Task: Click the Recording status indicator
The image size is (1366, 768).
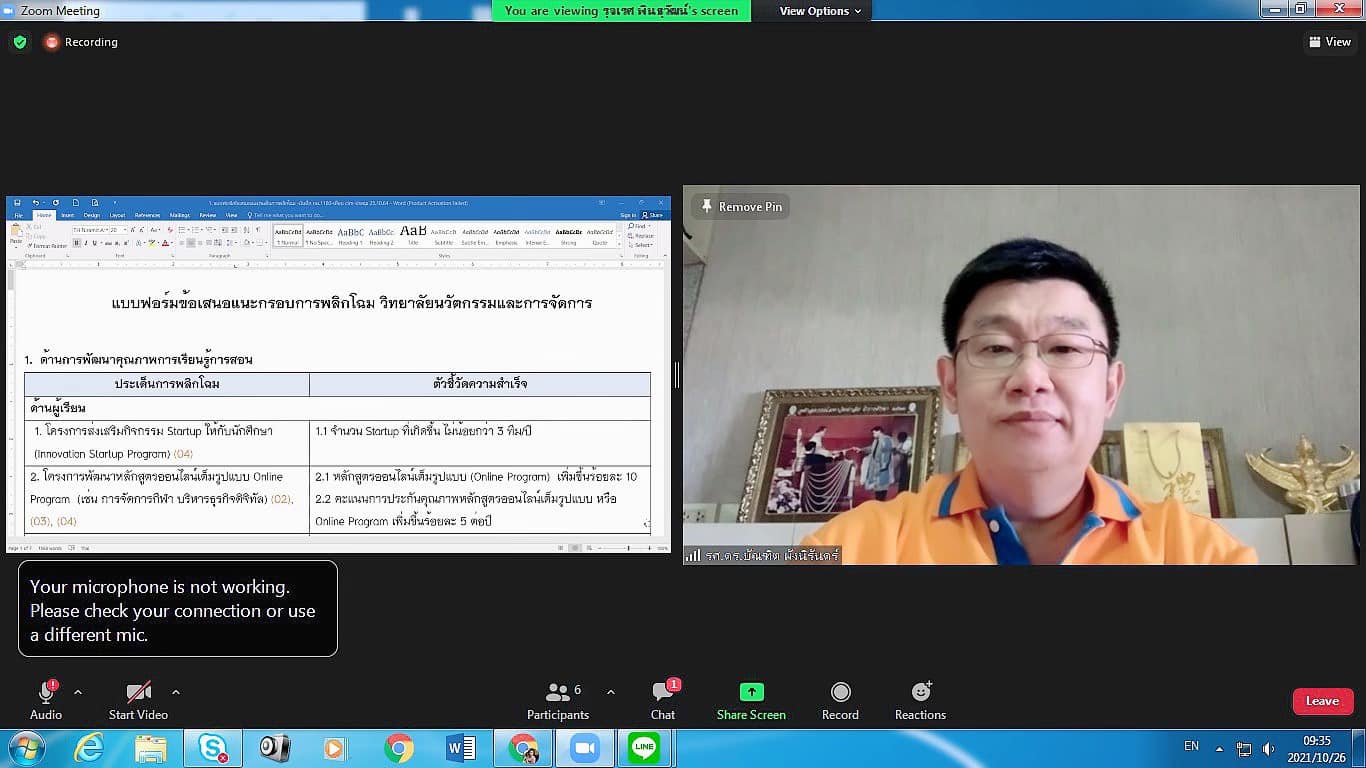Action: tap(81, 42)
